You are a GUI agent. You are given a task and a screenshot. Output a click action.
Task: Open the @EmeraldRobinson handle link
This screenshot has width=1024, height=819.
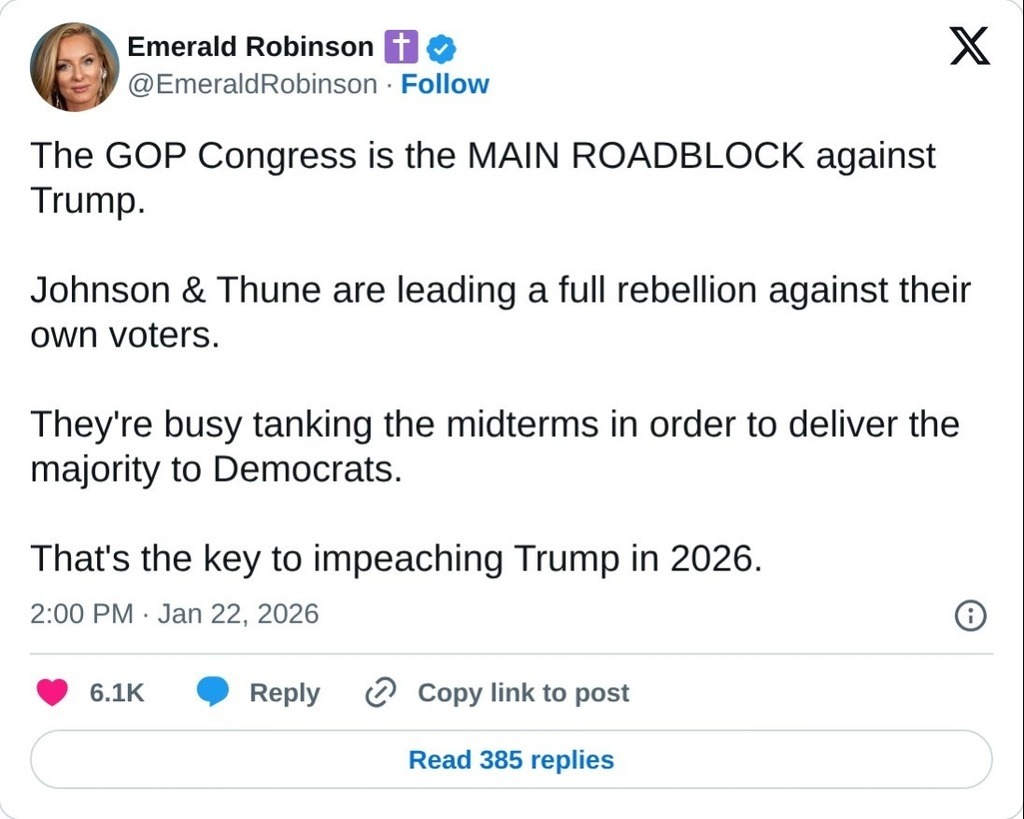tap(253, 85)
